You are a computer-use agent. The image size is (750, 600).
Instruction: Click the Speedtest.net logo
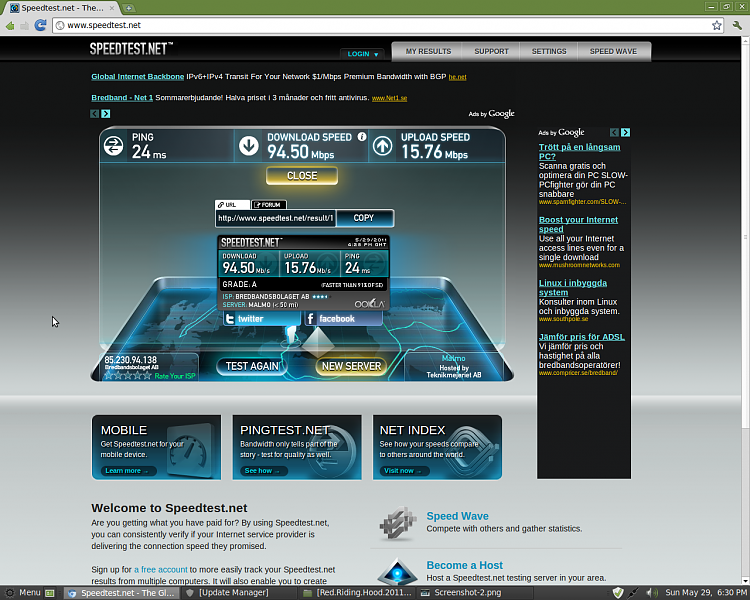click(x=131, y=49)
